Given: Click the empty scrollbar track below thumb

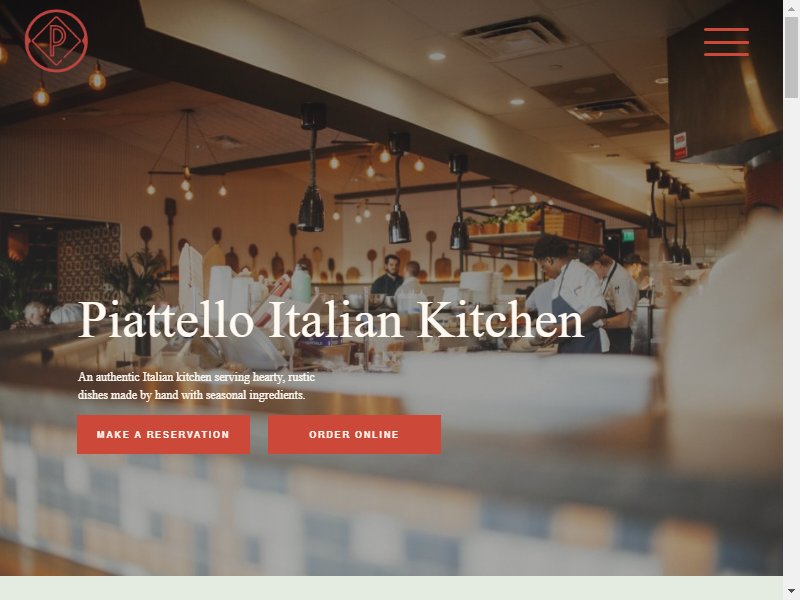Looking at the screenshot, I should click(x=791, y=341).
